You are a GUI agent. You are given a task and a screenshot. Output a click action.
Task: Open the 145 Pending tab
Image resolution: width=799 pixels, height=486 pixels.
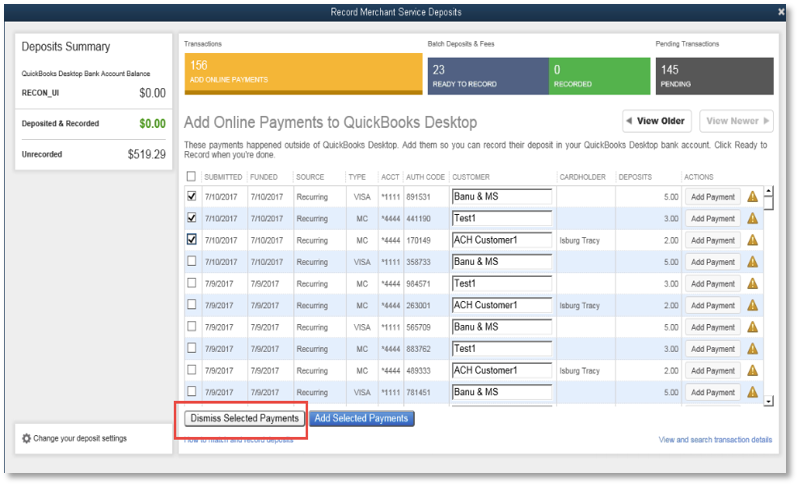[x=714, y=76]
